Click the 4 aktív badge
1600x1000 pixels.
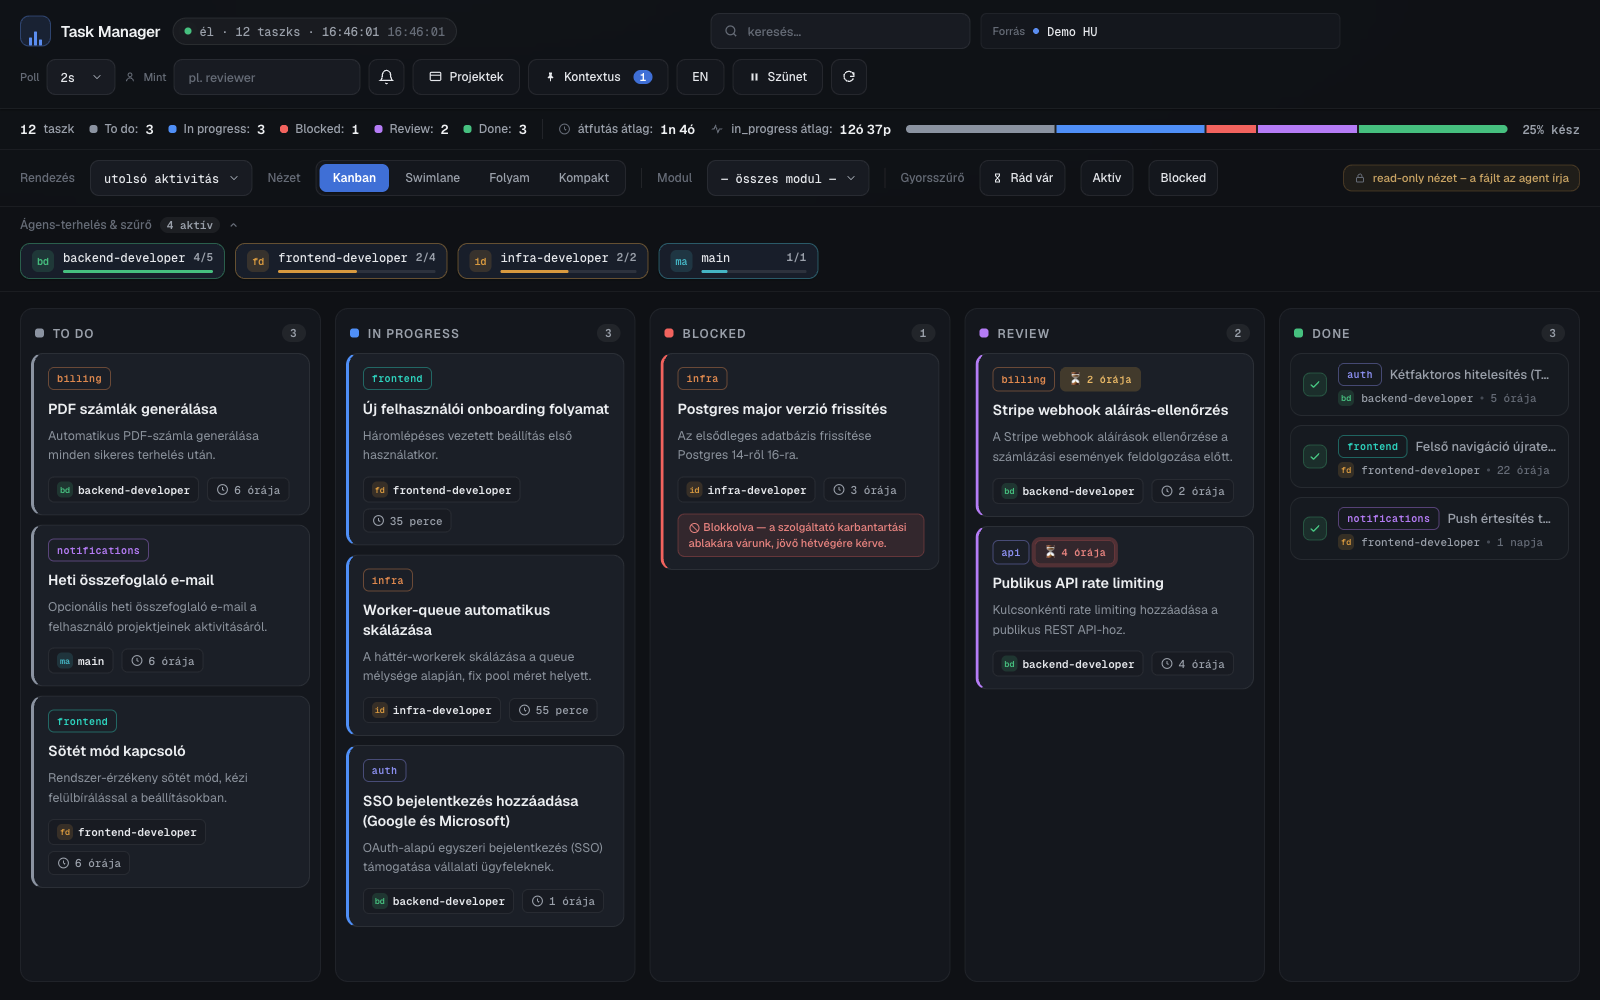pos(190,225)
